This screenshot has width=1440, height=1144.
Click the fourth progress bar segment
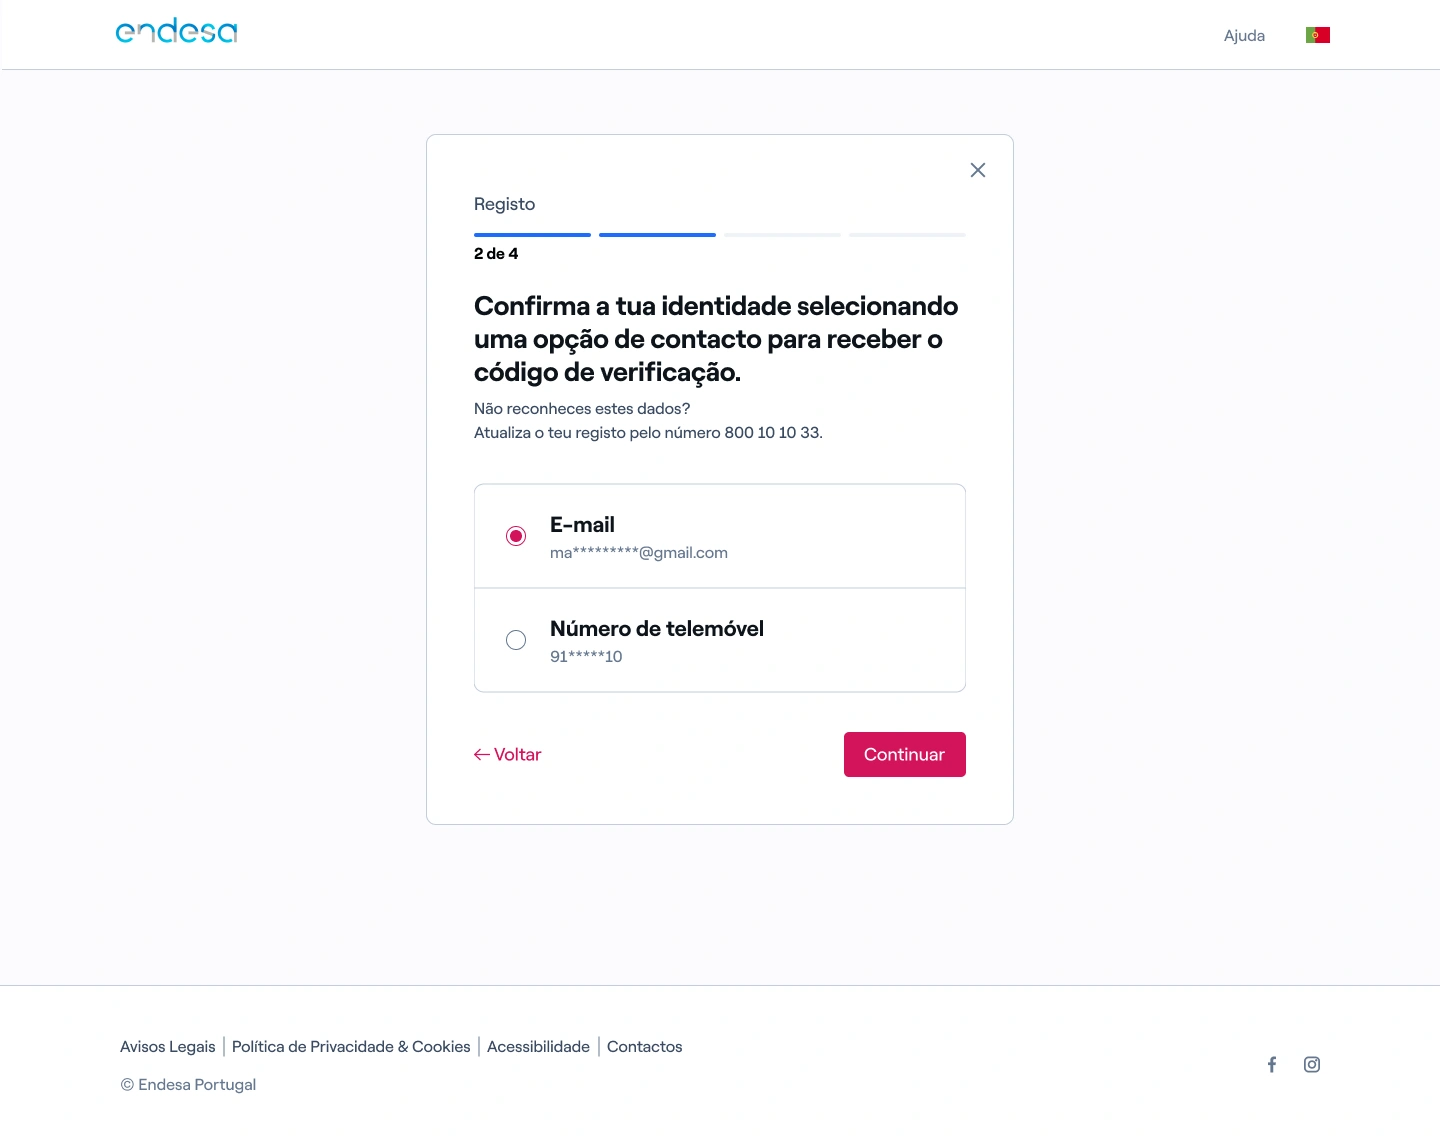(907, 235)
